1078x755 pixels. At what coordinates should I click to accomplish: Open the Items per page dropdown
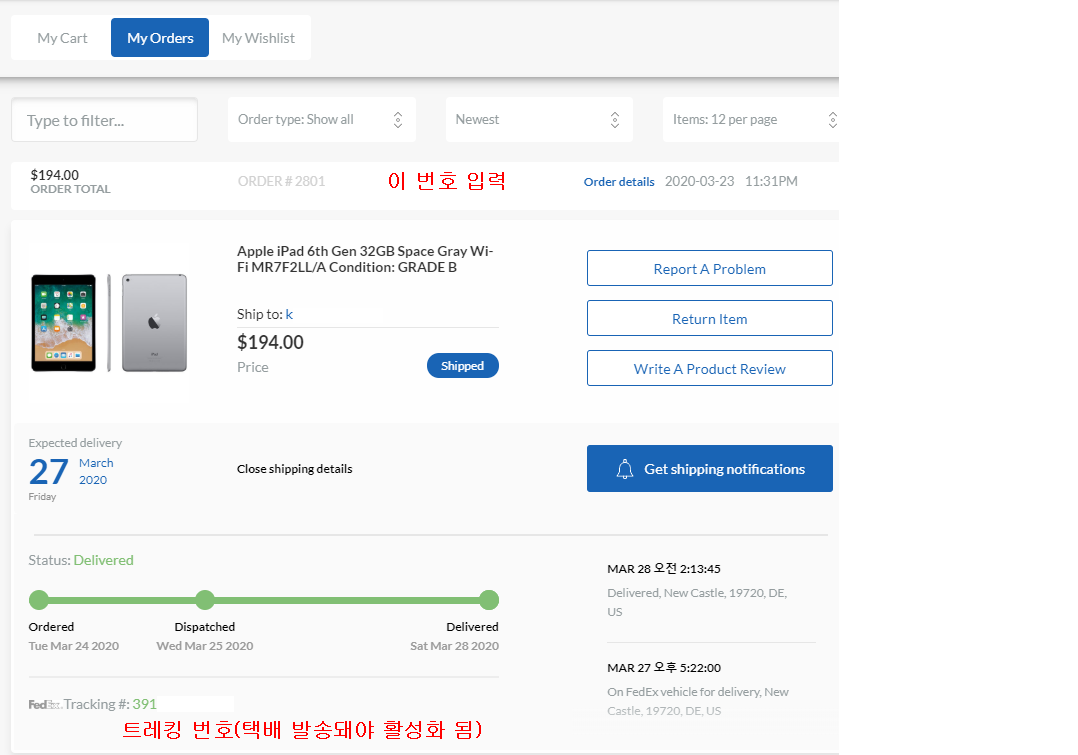751,120
